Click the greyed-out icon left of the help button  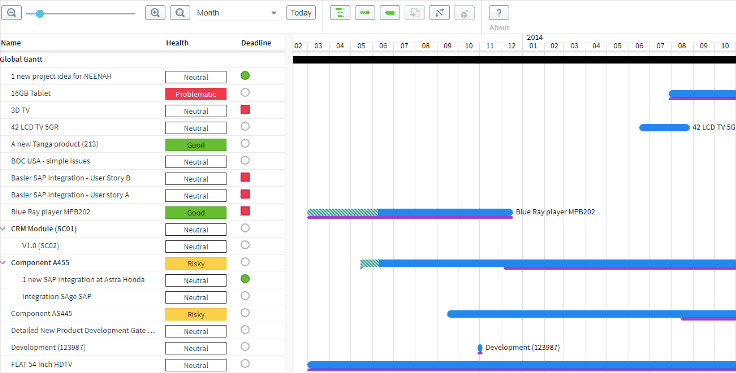click(464, 13)
